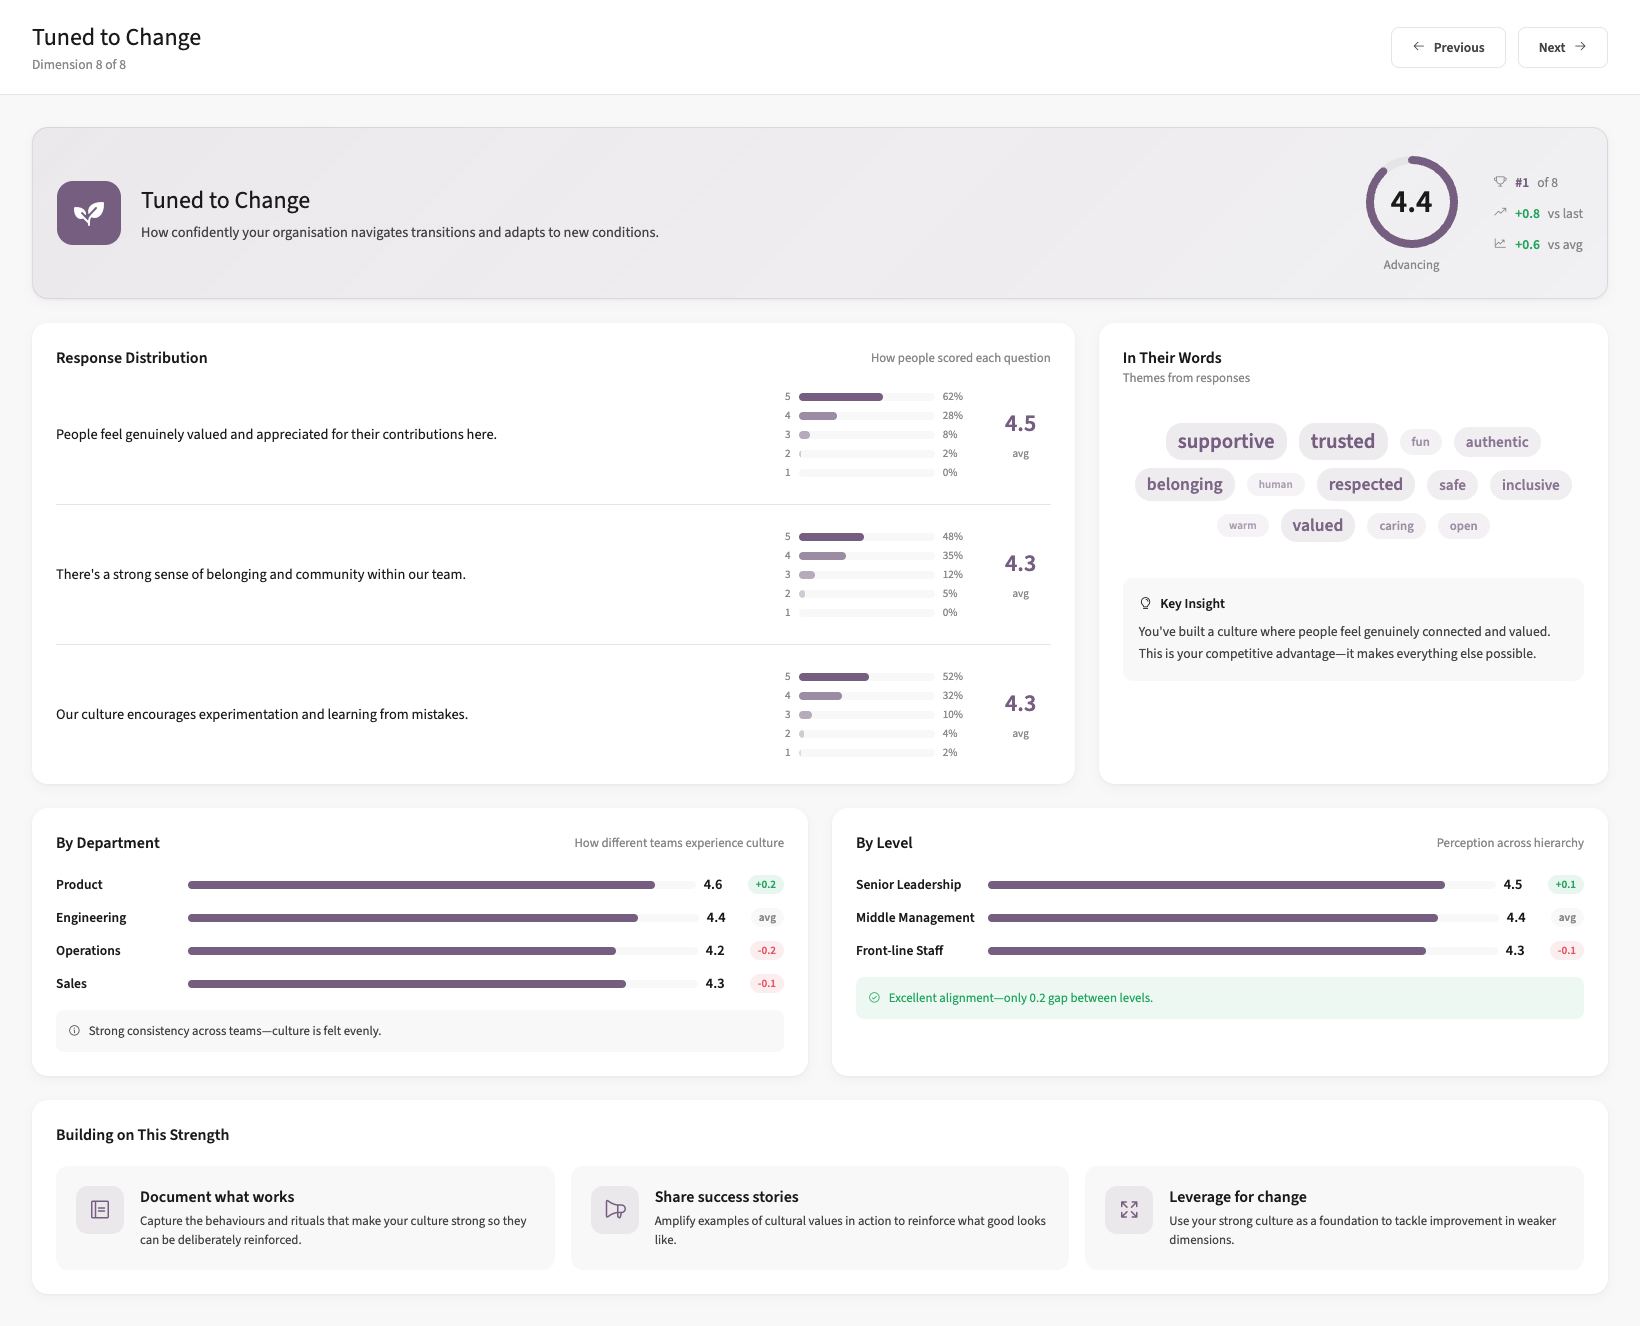Click the info icon next to consistency note
This screenshot has height=1326, width=1640.
point(74,1030)
